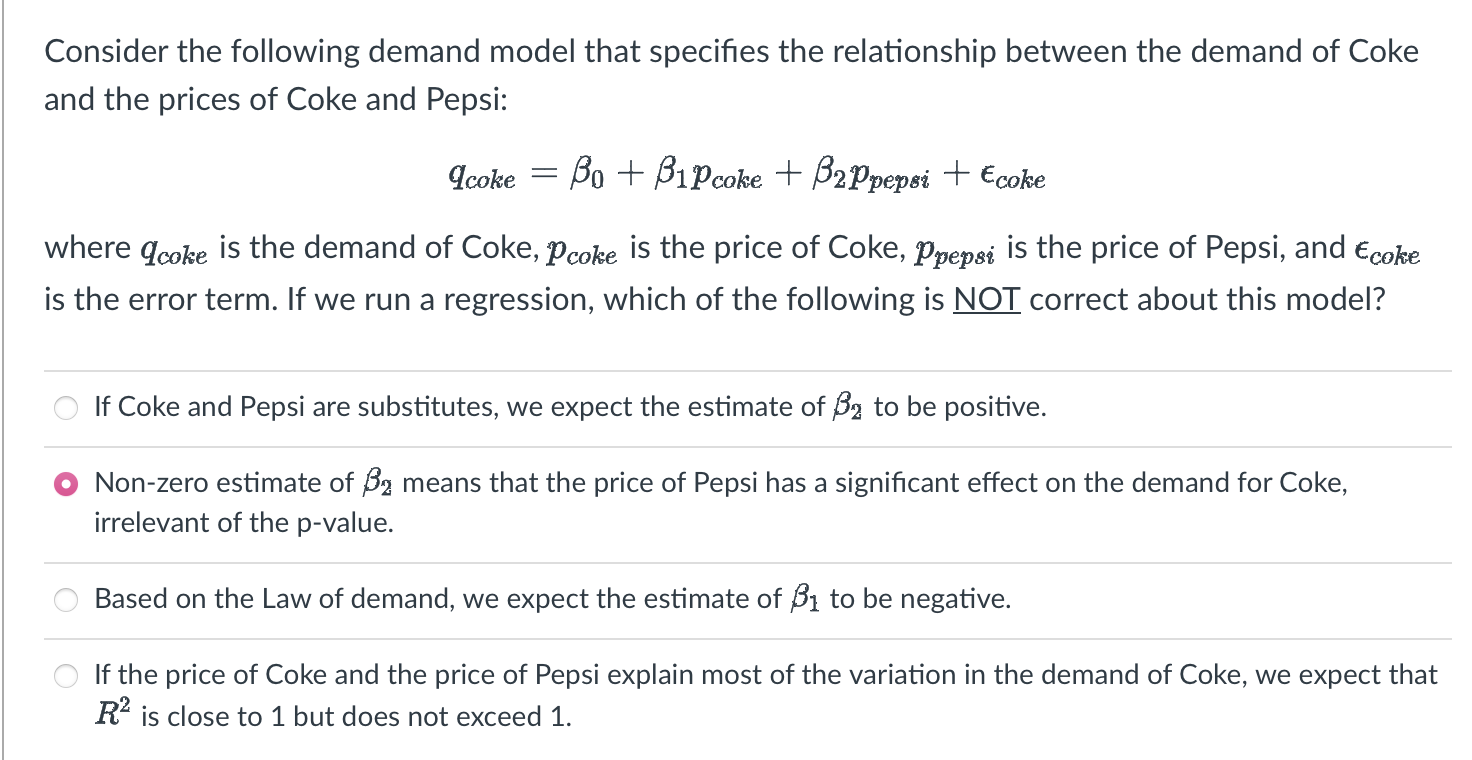Select radio button for the substitutes answer
This screenshot has height=760, width=1472.
[66, 408]
